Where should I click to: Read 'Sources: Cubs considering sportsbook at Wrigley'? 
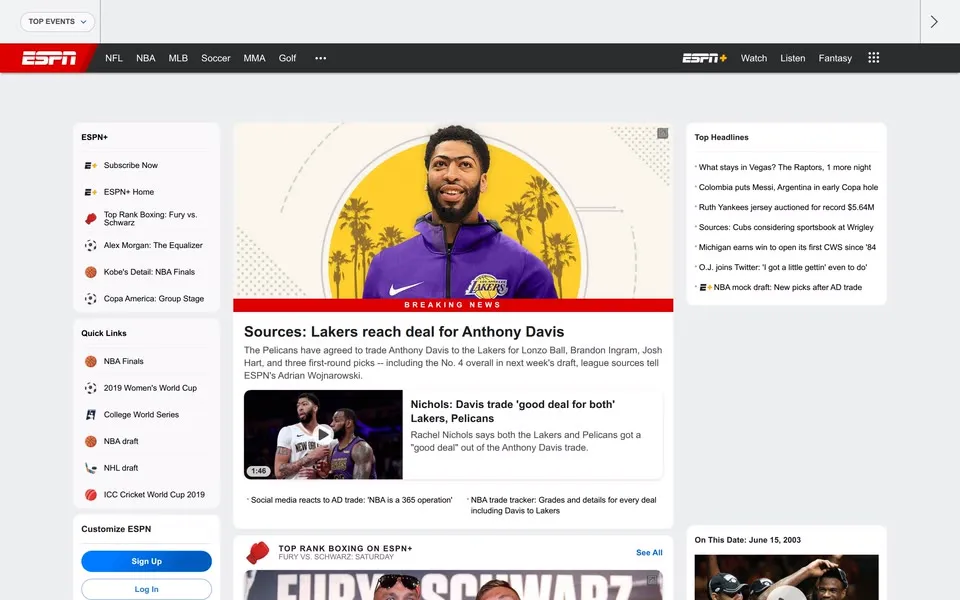click(x=786, y=227)
